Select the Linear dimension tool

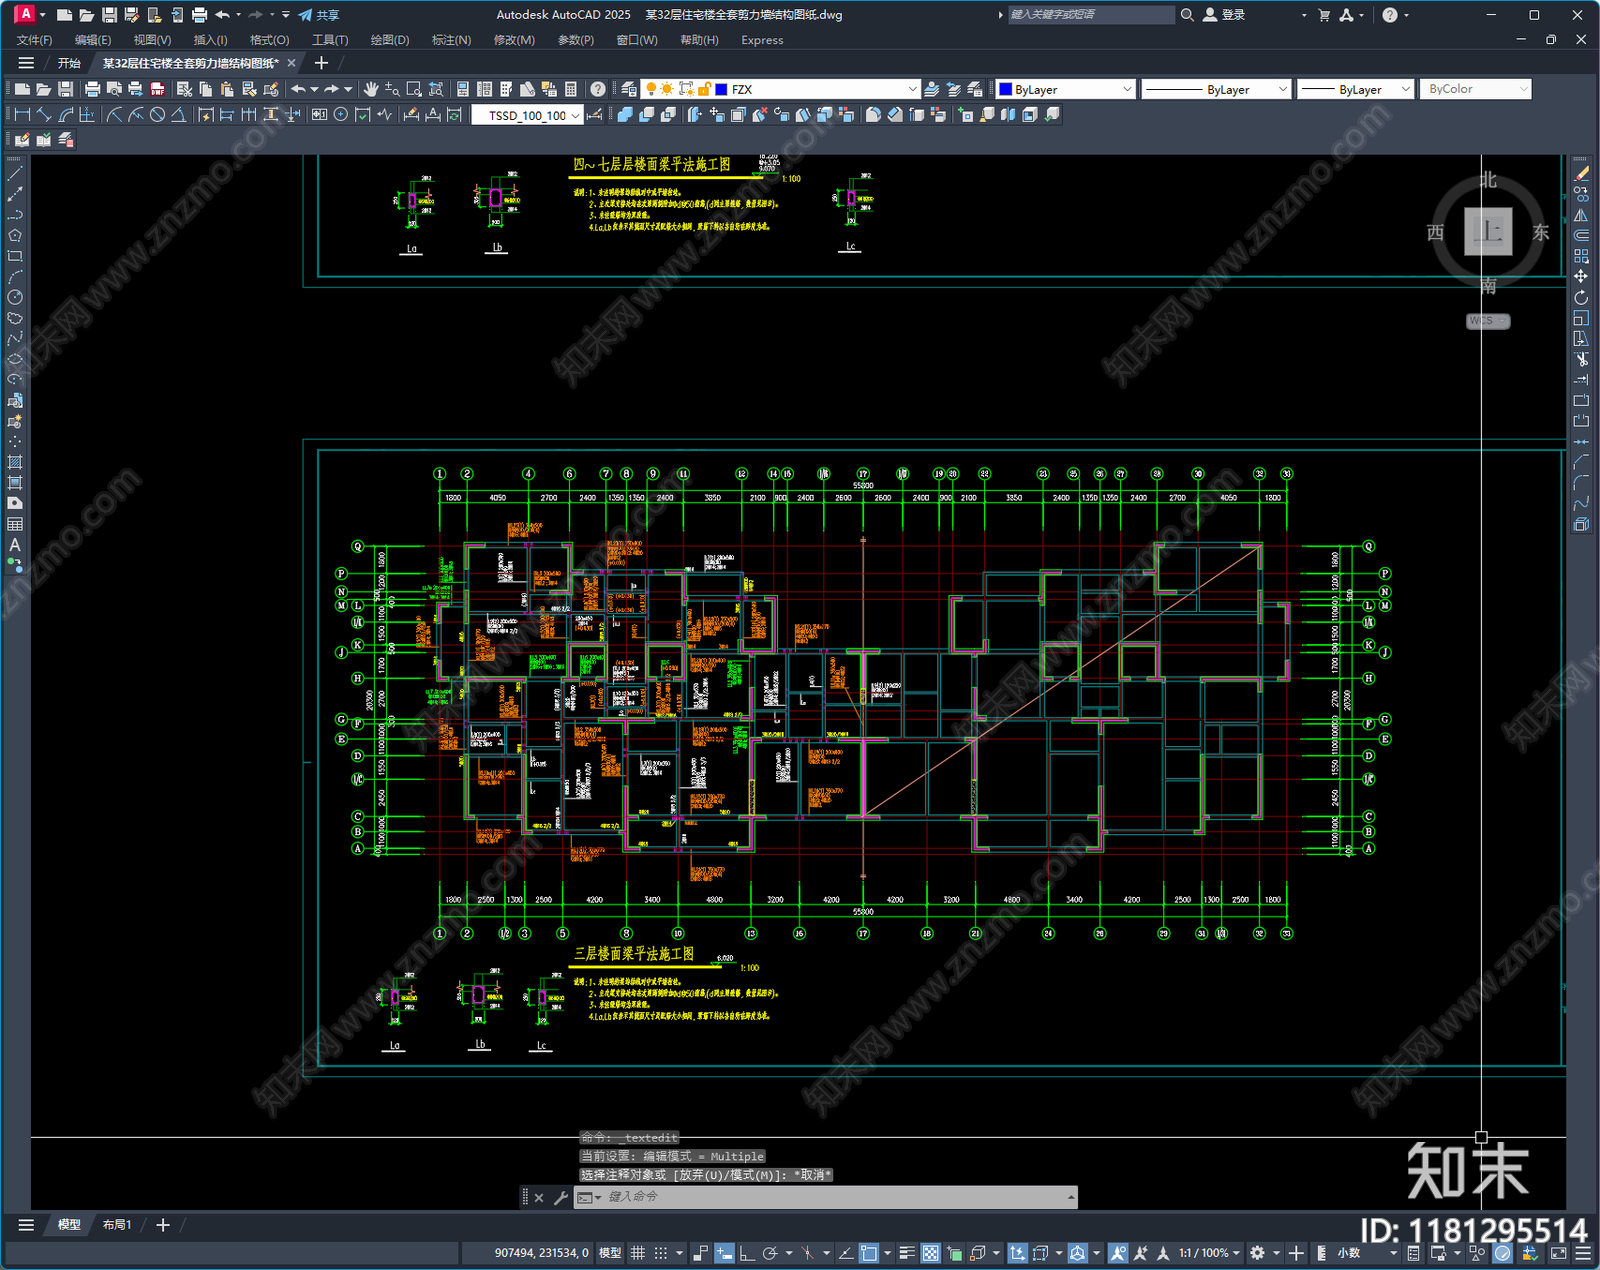(x=23, y=115)
